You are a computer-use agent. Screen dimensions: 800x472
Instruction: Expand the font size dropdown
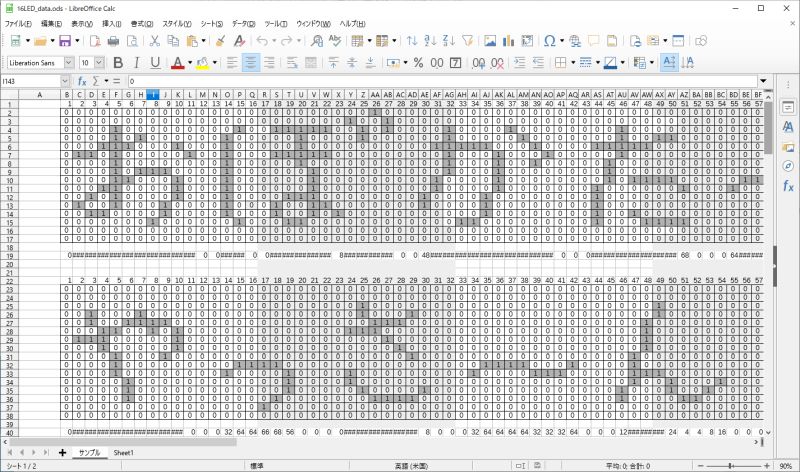coord(98,62)
